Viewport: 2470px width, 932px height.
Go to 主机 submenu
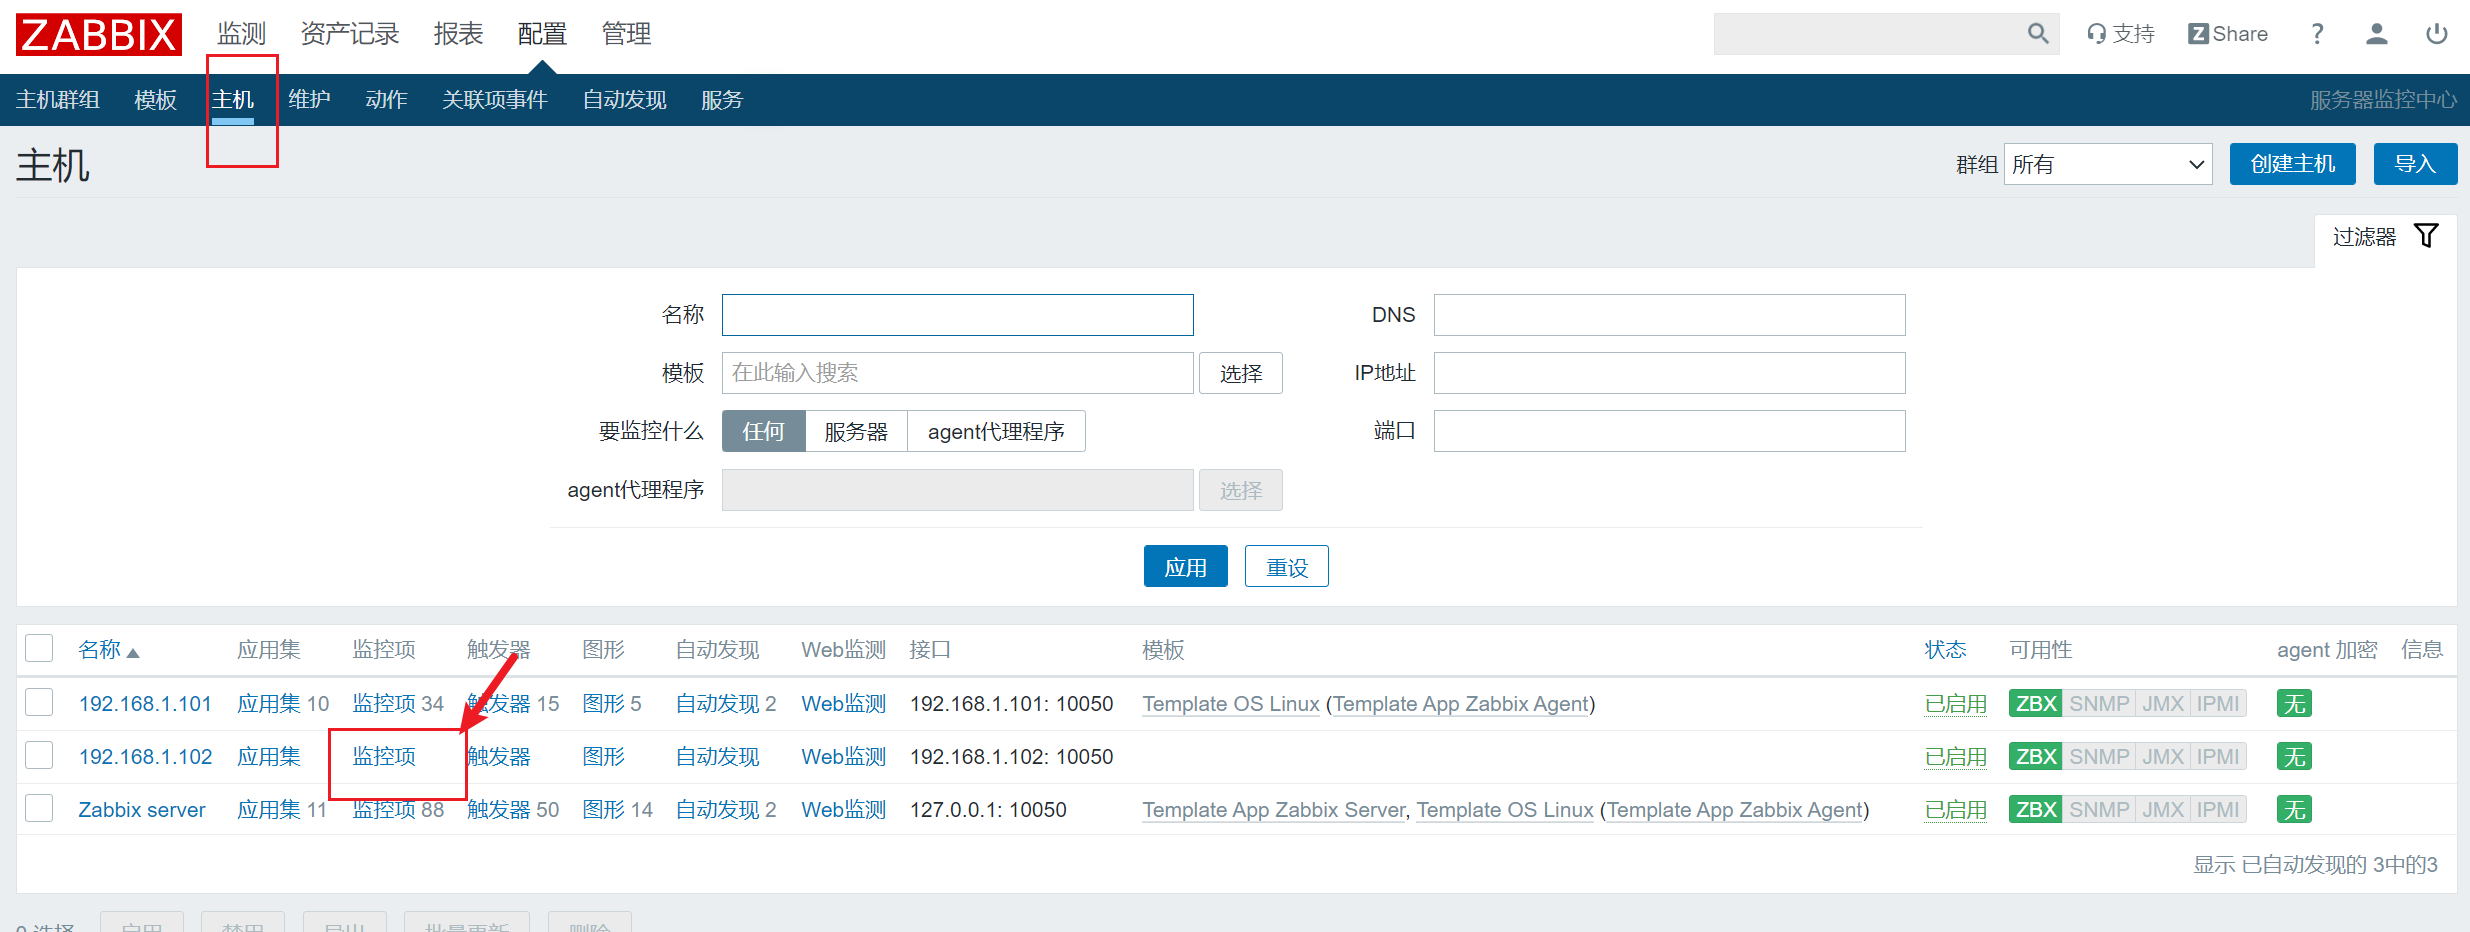233,100
